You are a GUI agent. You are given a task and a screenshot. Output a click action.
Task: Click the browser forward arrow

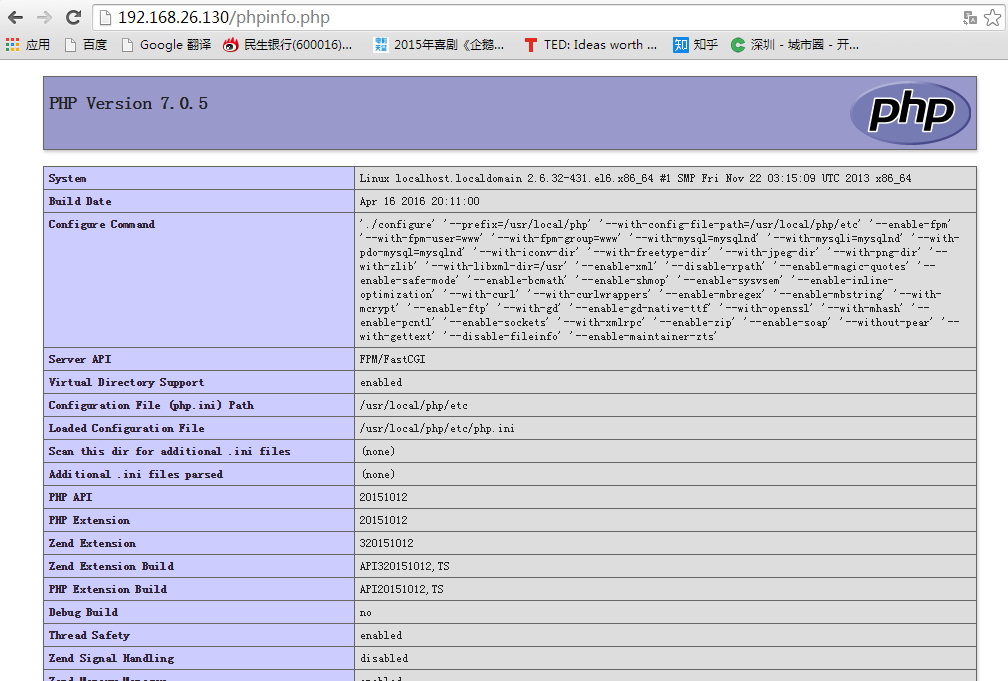[44, 17]
